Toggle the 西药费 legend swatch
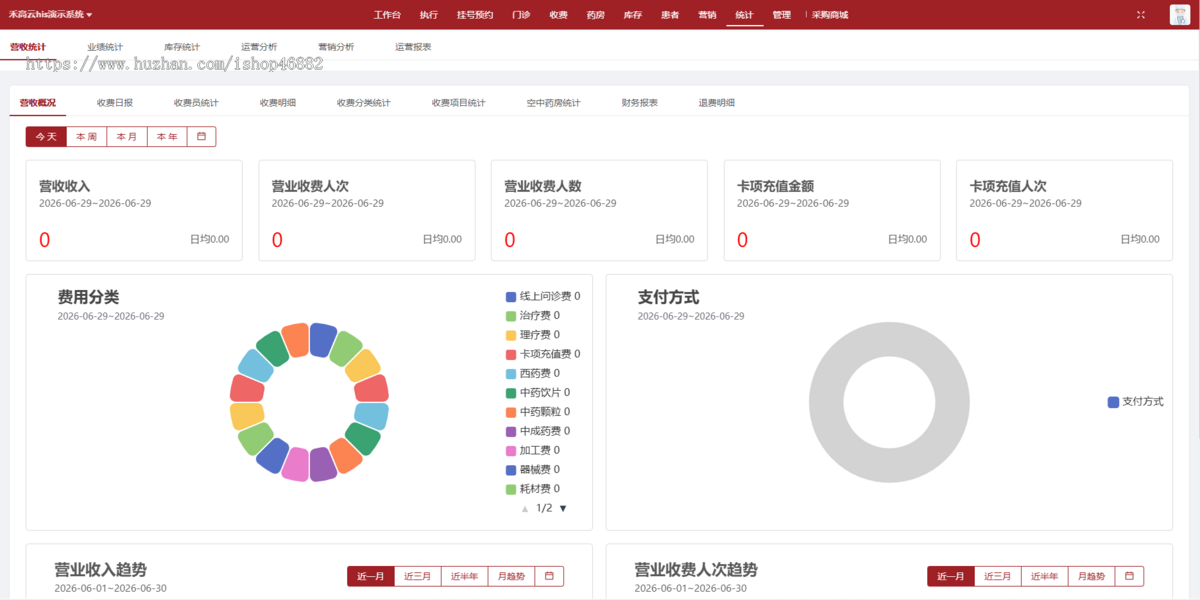 511,374
